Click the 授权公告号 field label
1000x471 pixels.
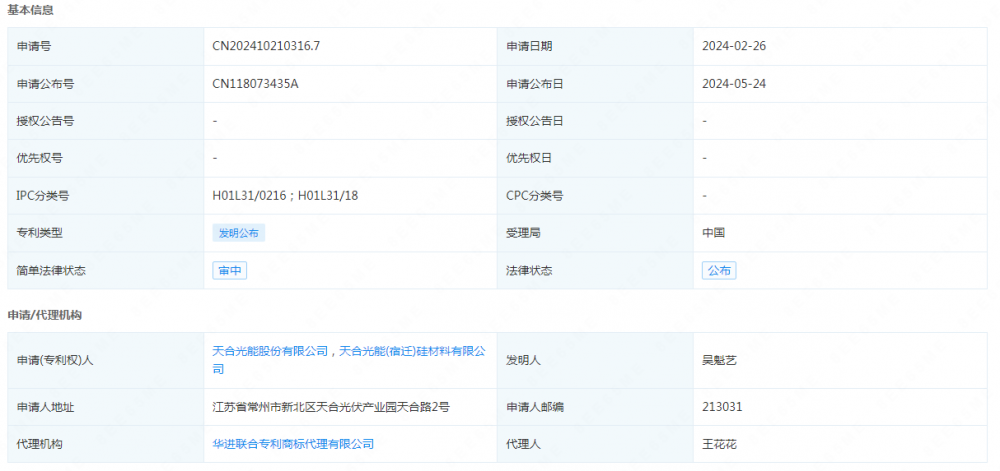click(x=45, y=121)
